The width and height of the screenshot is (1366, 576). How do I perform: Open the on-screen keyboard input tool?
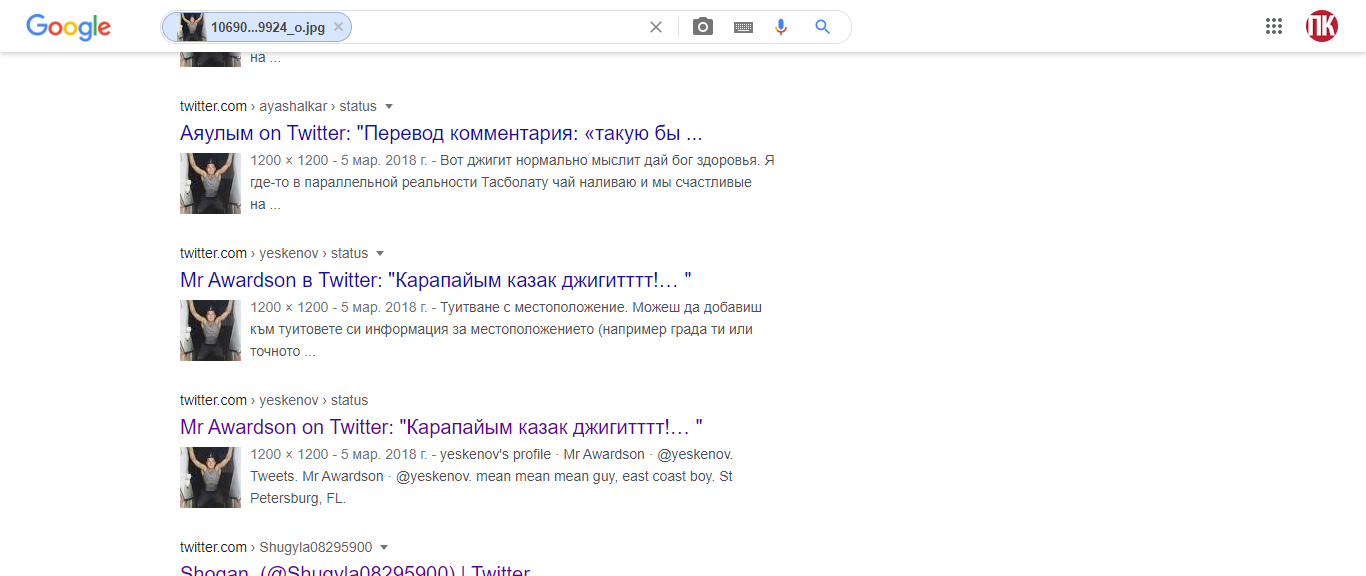[x=743, y=27]
